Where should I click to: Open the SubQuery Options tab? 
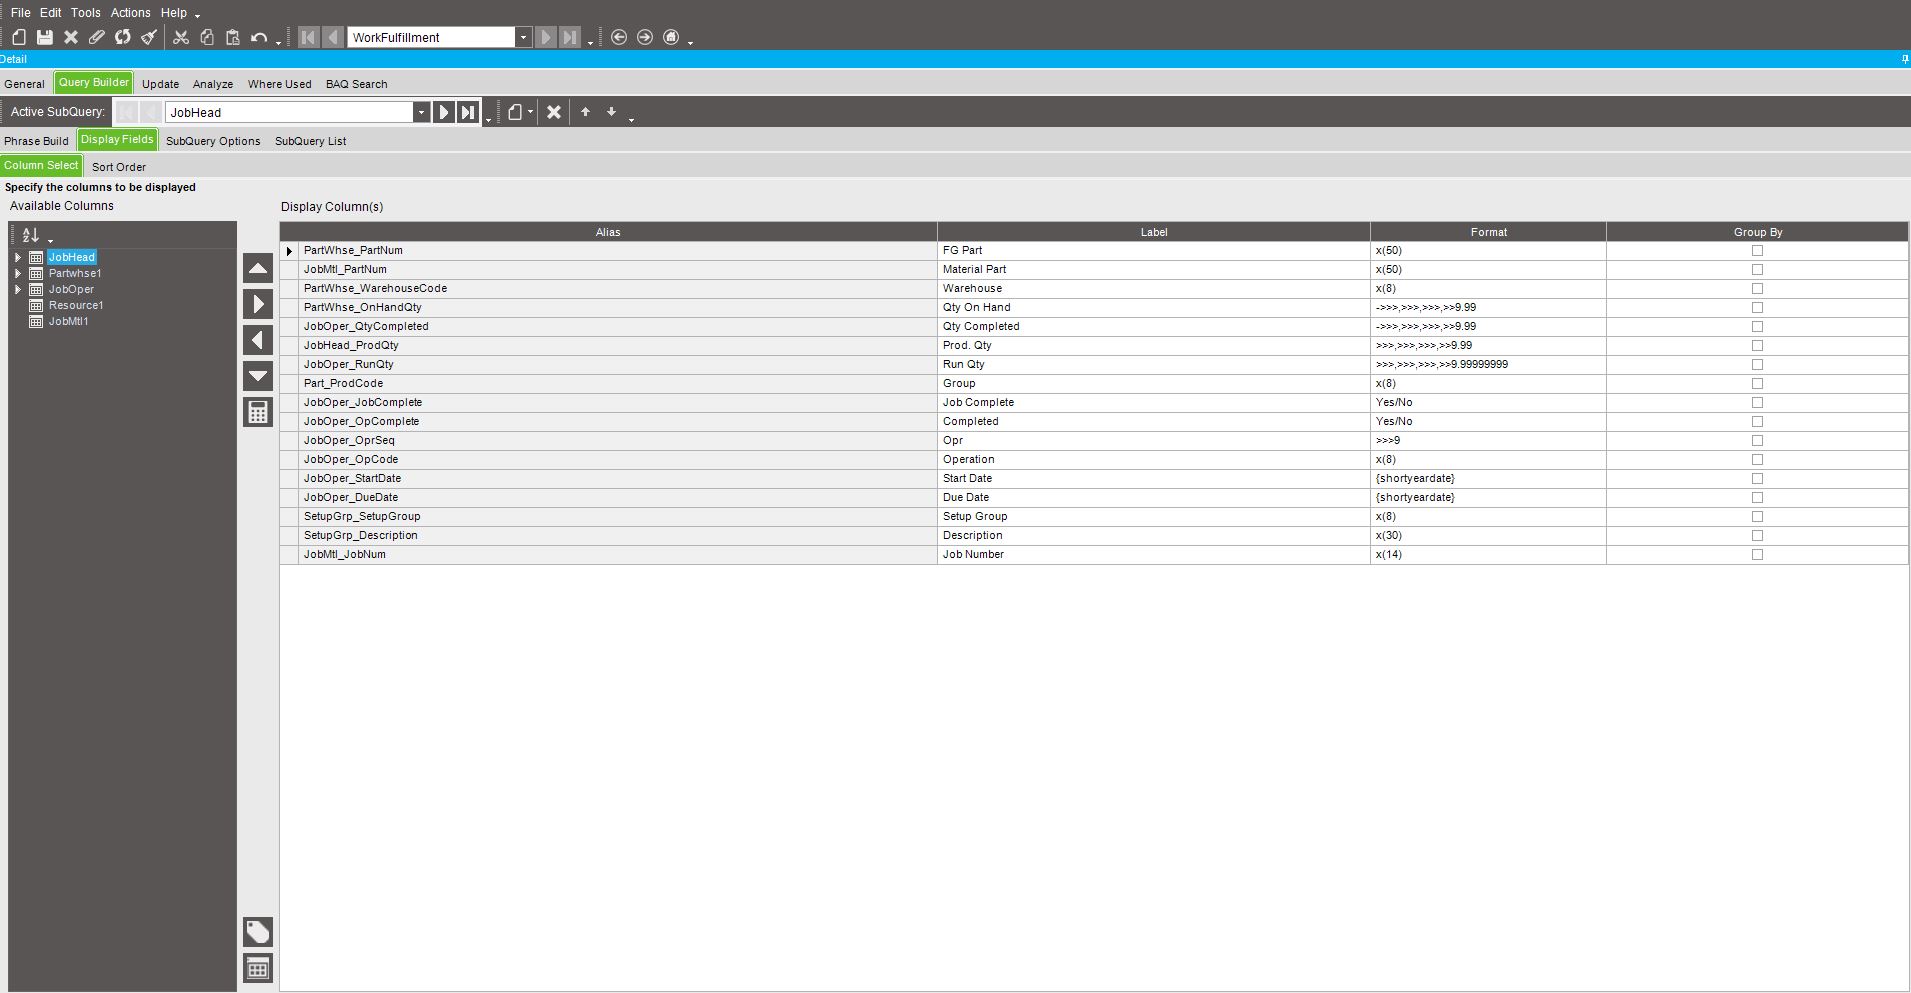click(213, 141)
